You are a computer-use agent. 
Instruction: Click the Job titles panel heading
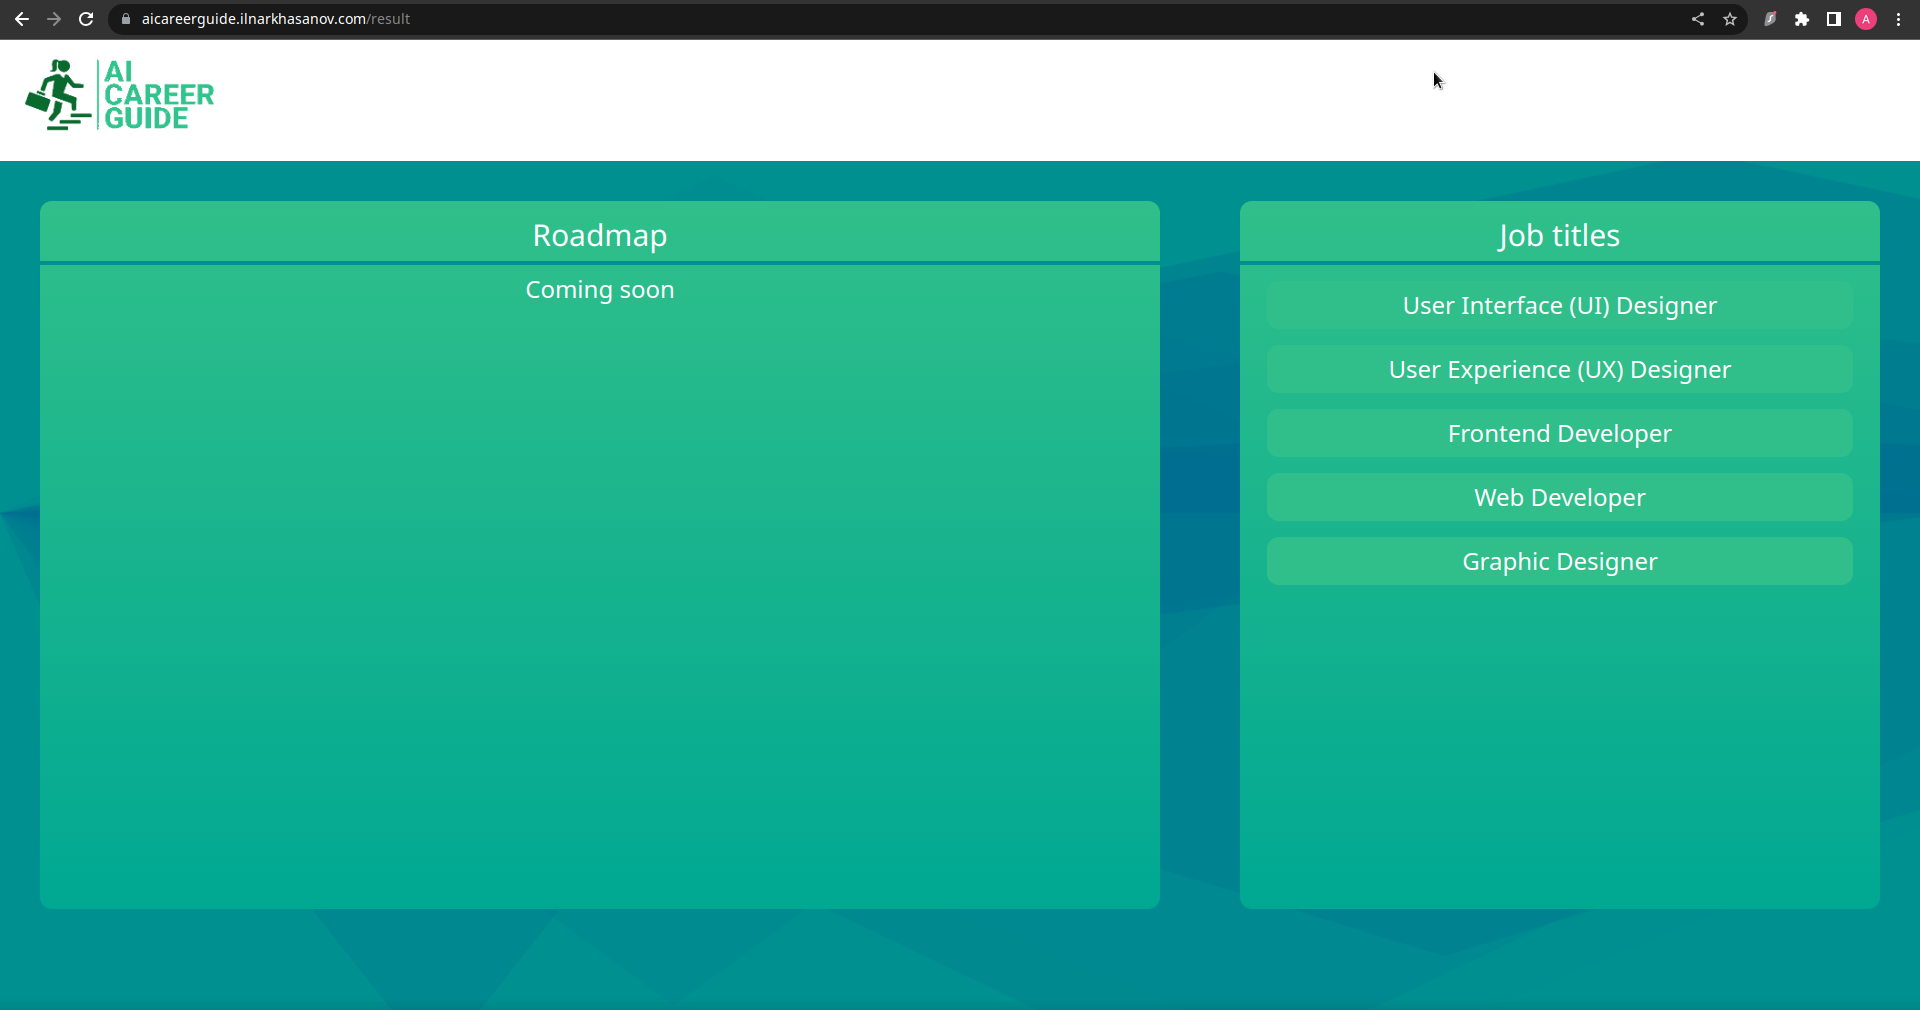[x=1559, y=235]
